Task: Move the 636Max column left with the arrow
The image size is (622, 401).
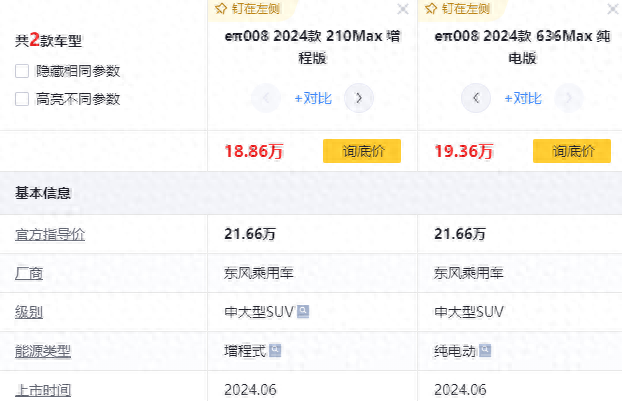Action: (476, 98)
